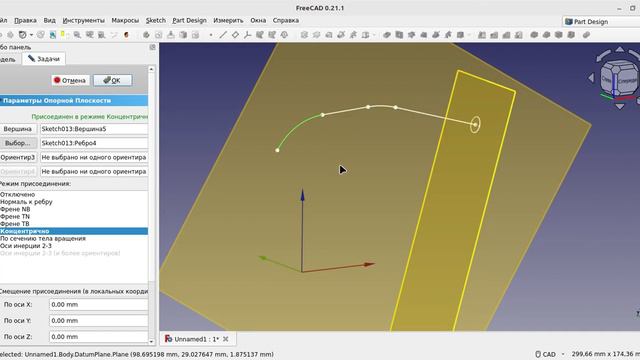Open the Sketch menu

156,20
